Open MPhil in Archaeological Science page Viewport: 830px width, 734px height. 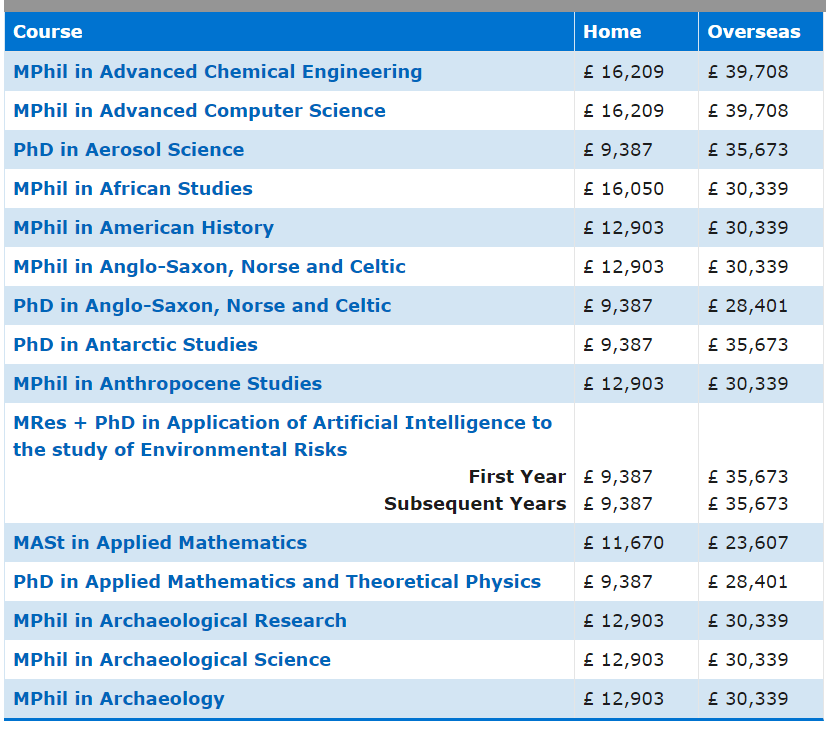(172, 660)
